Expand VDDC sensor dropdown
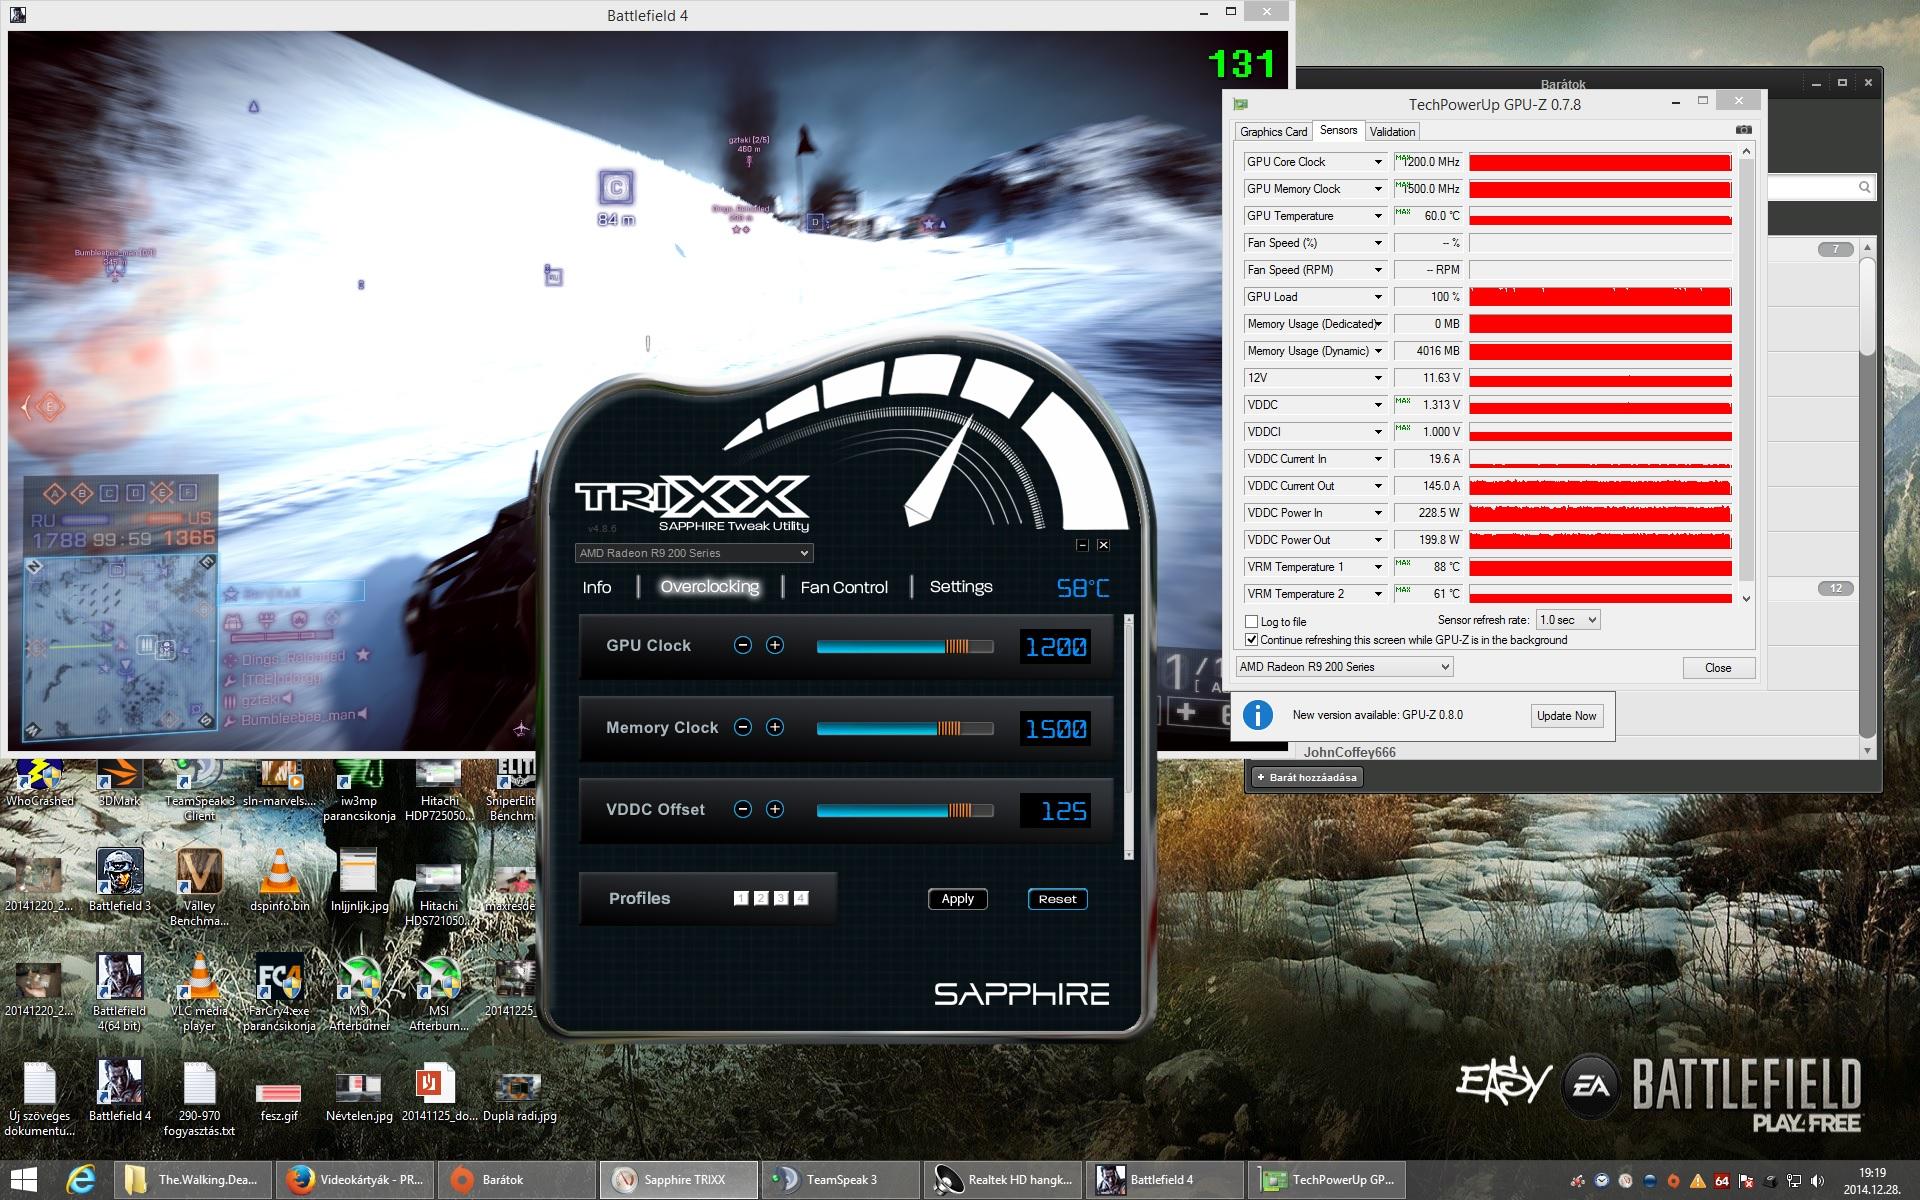Screen dimensions: 1920x1200 (x=1378, y=405)
